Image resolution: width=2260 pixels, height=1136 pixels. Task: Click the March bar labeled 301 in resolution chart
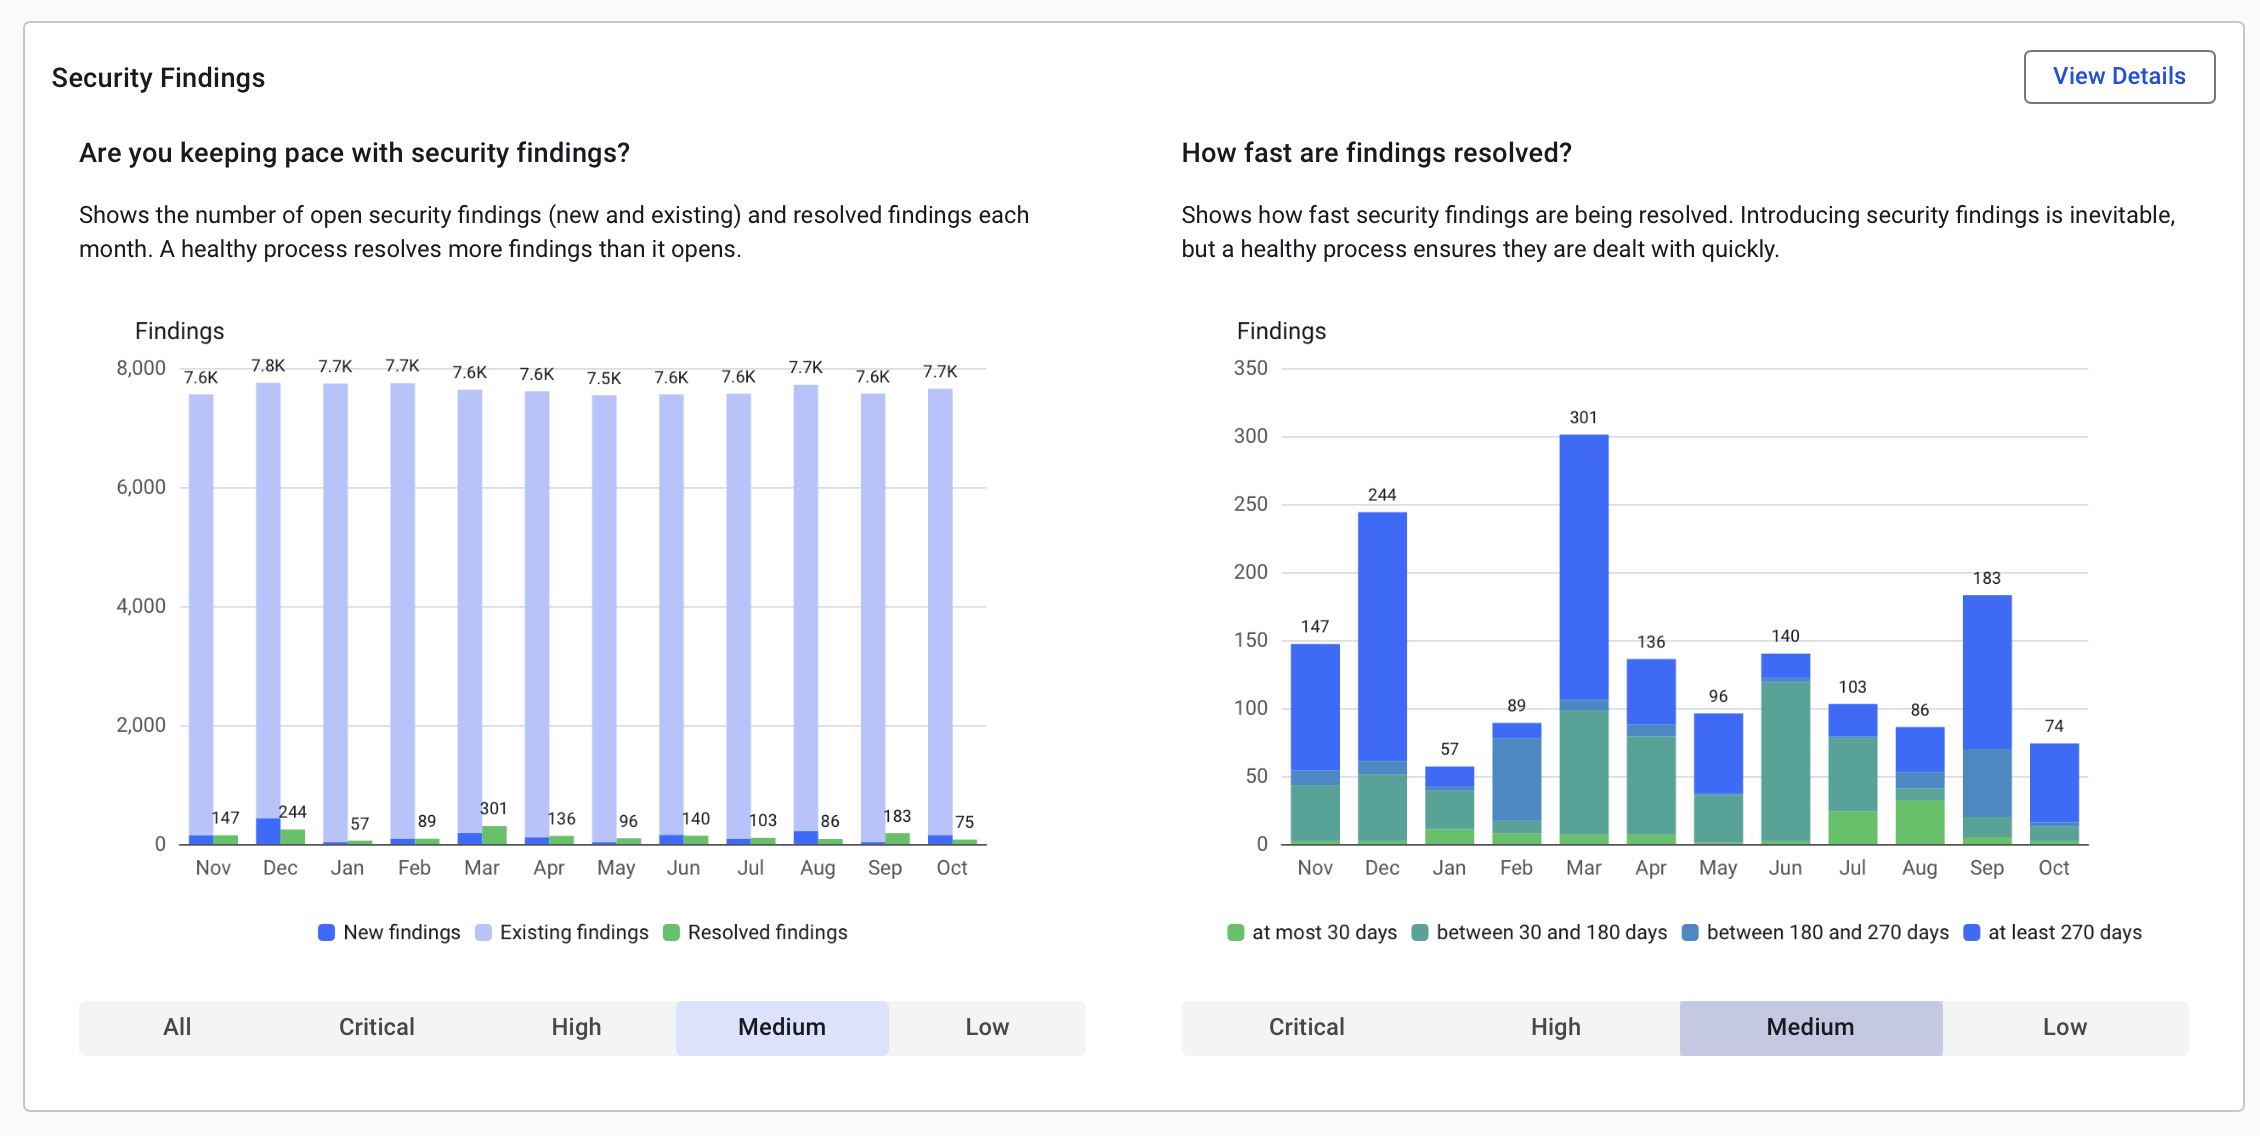click(x=1583, y=600)
